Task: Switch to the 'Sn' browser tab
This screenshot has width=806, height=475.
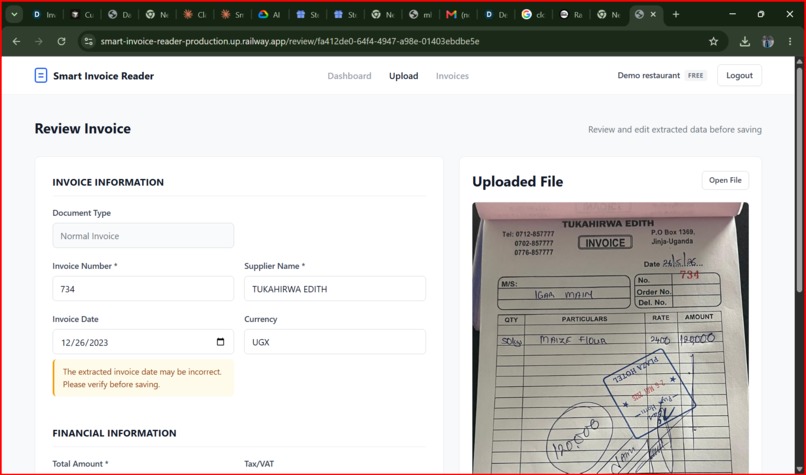Action: point(232,14)
